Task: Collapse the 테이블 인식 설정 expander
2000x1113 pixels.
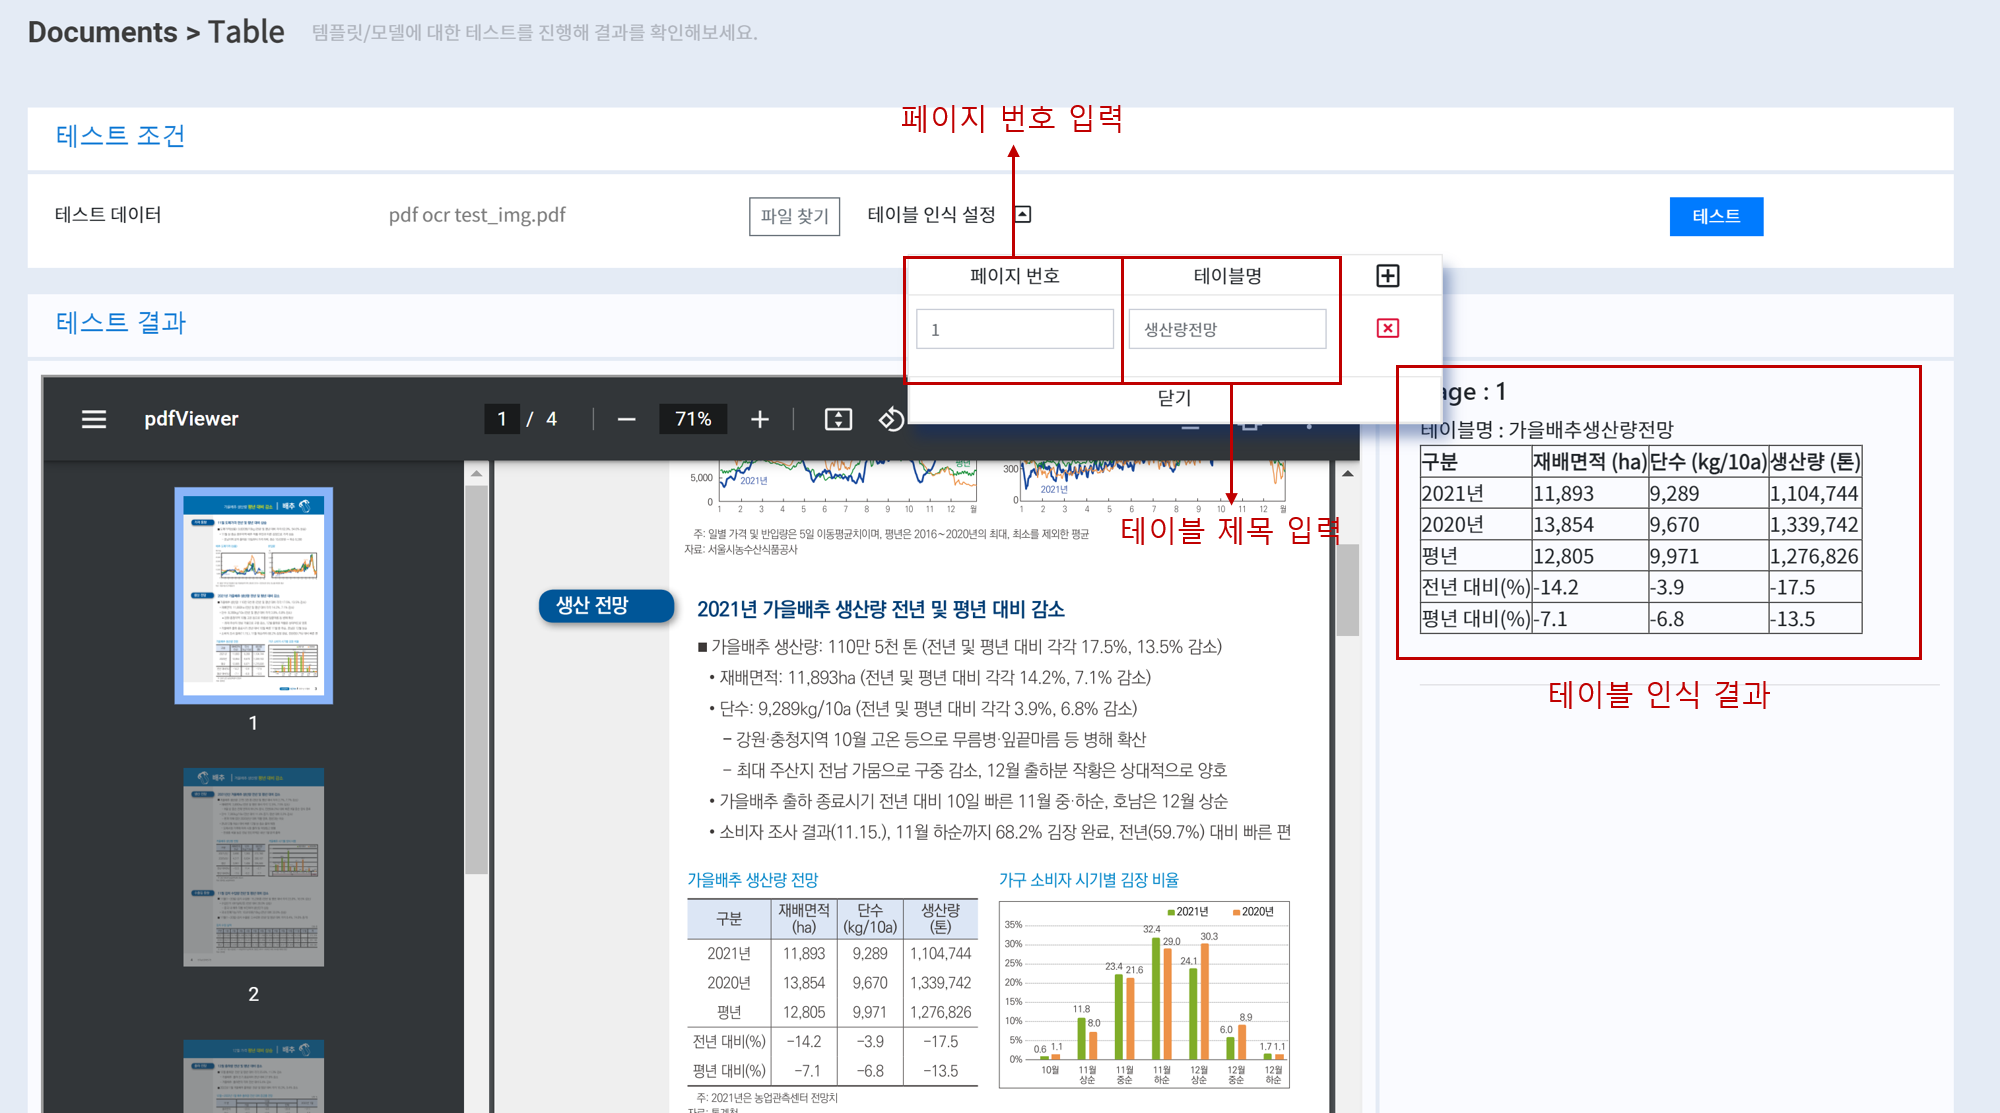Action: (x=1023, y=214)
